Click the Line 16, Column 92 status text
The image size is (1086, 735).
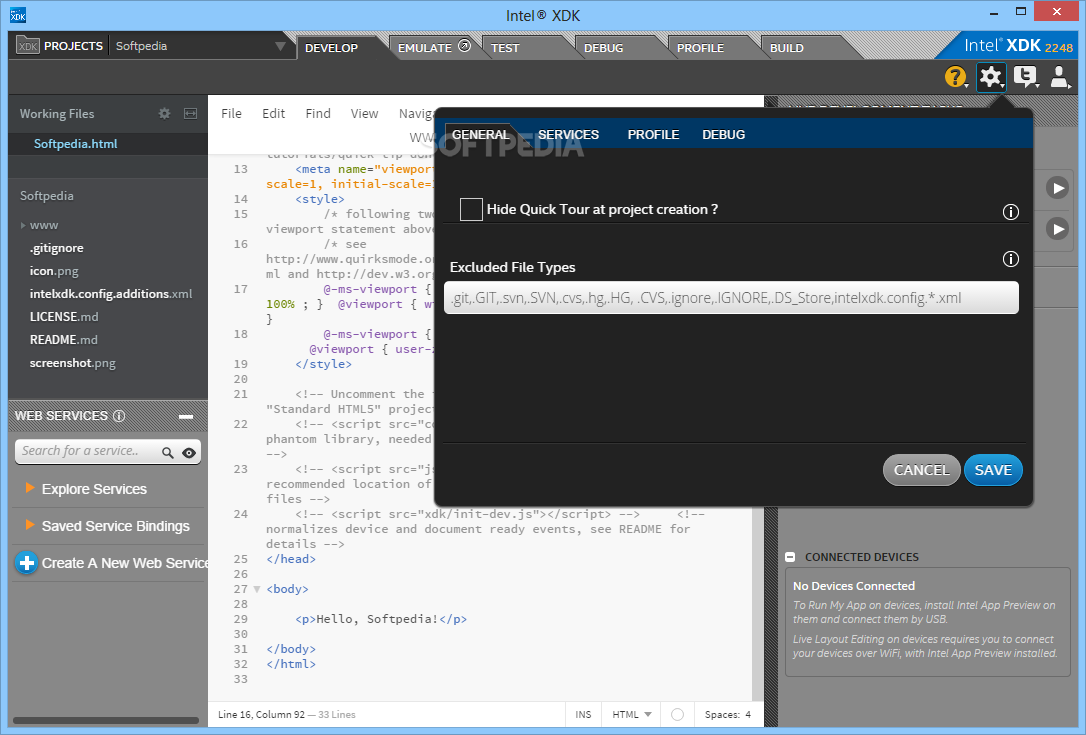point(260,714)
